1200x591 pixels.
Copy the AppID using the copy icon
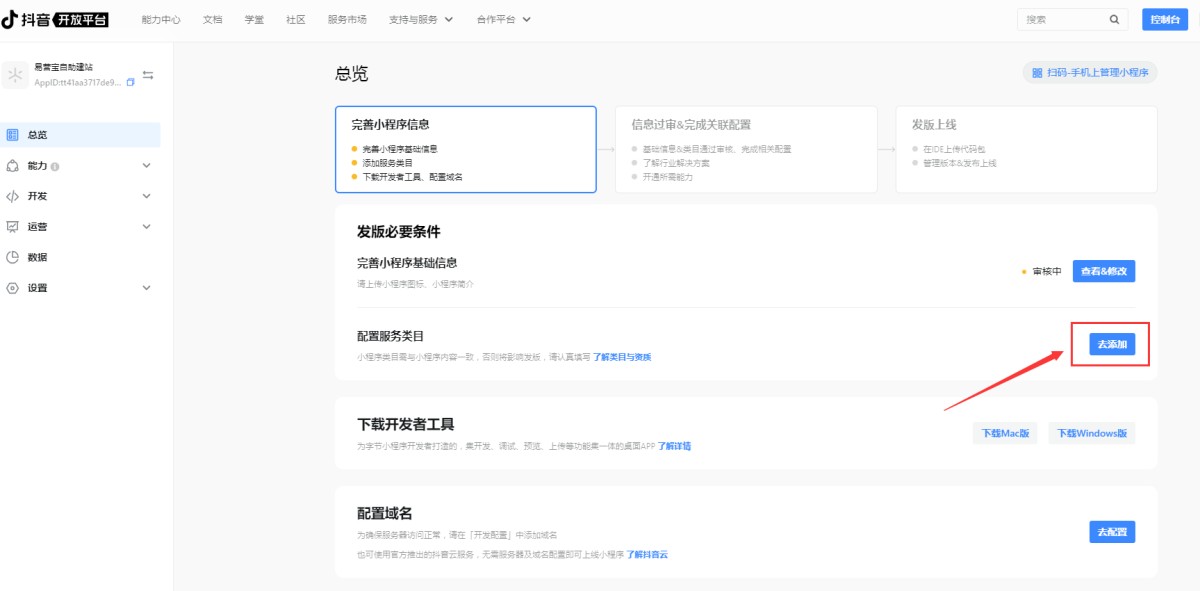(x=131, y=83)
